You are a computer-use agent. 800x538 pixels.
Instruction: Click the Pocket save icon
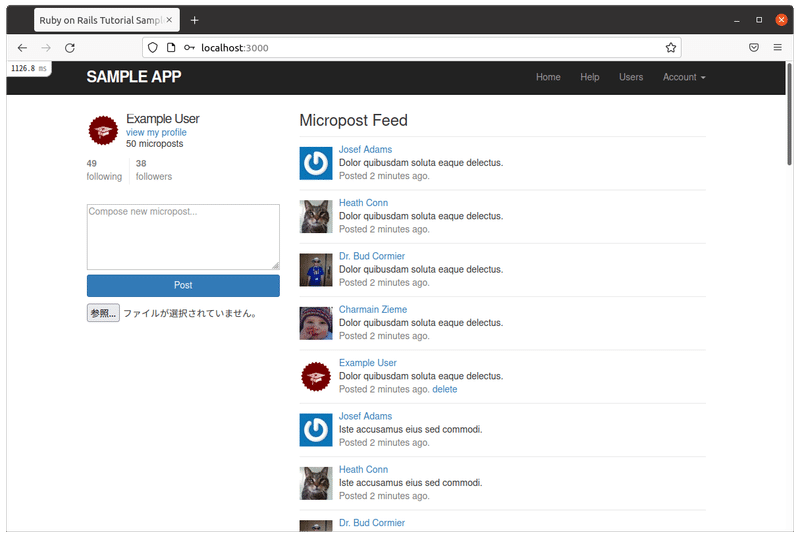pyautogui.click(x=754, y=47)
